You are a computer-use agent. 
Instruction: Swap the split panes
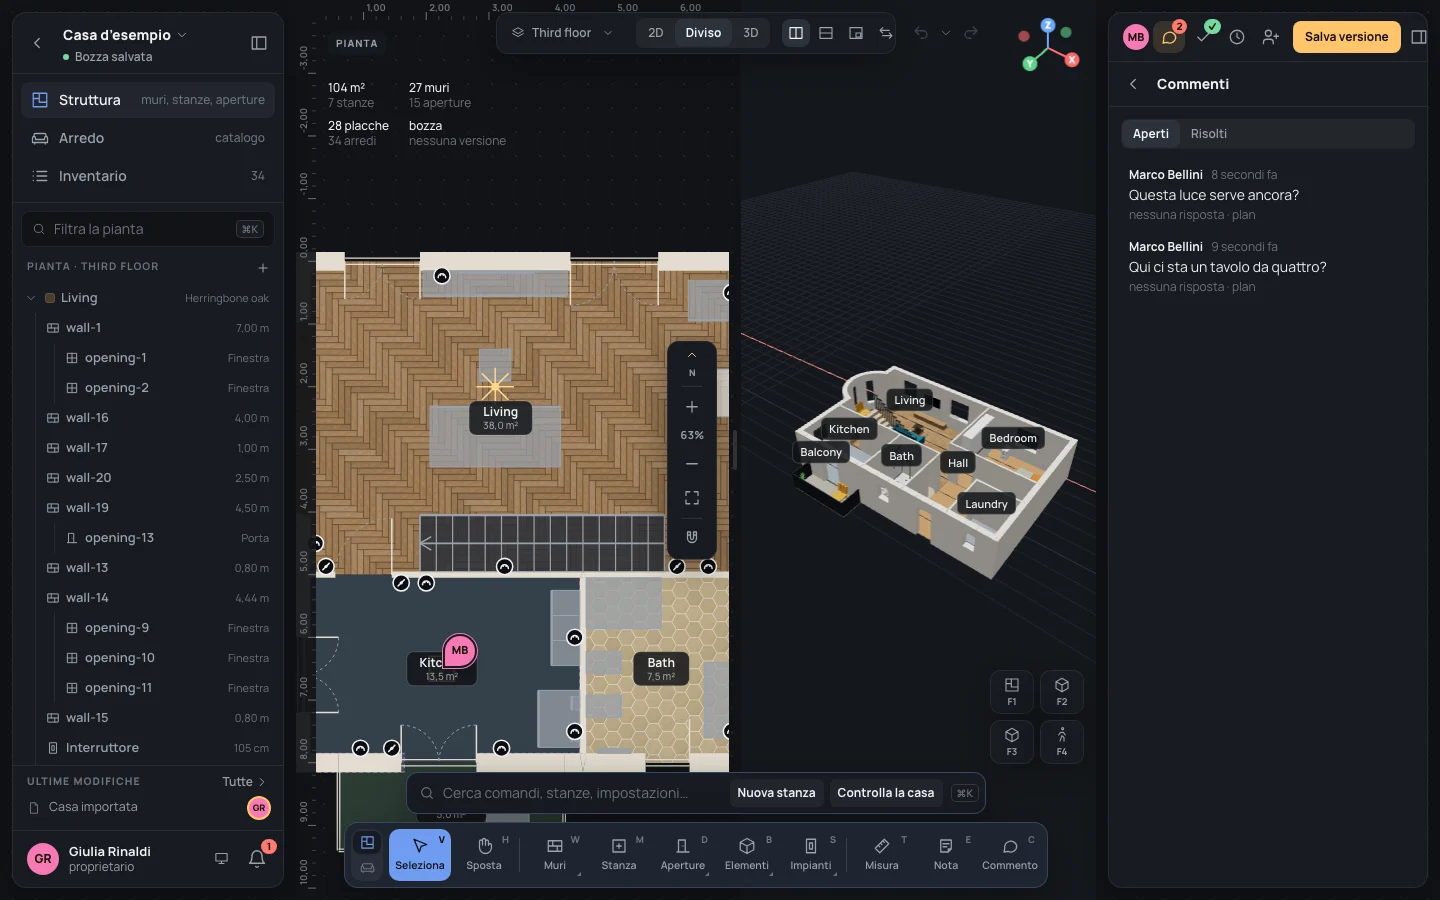886,33
